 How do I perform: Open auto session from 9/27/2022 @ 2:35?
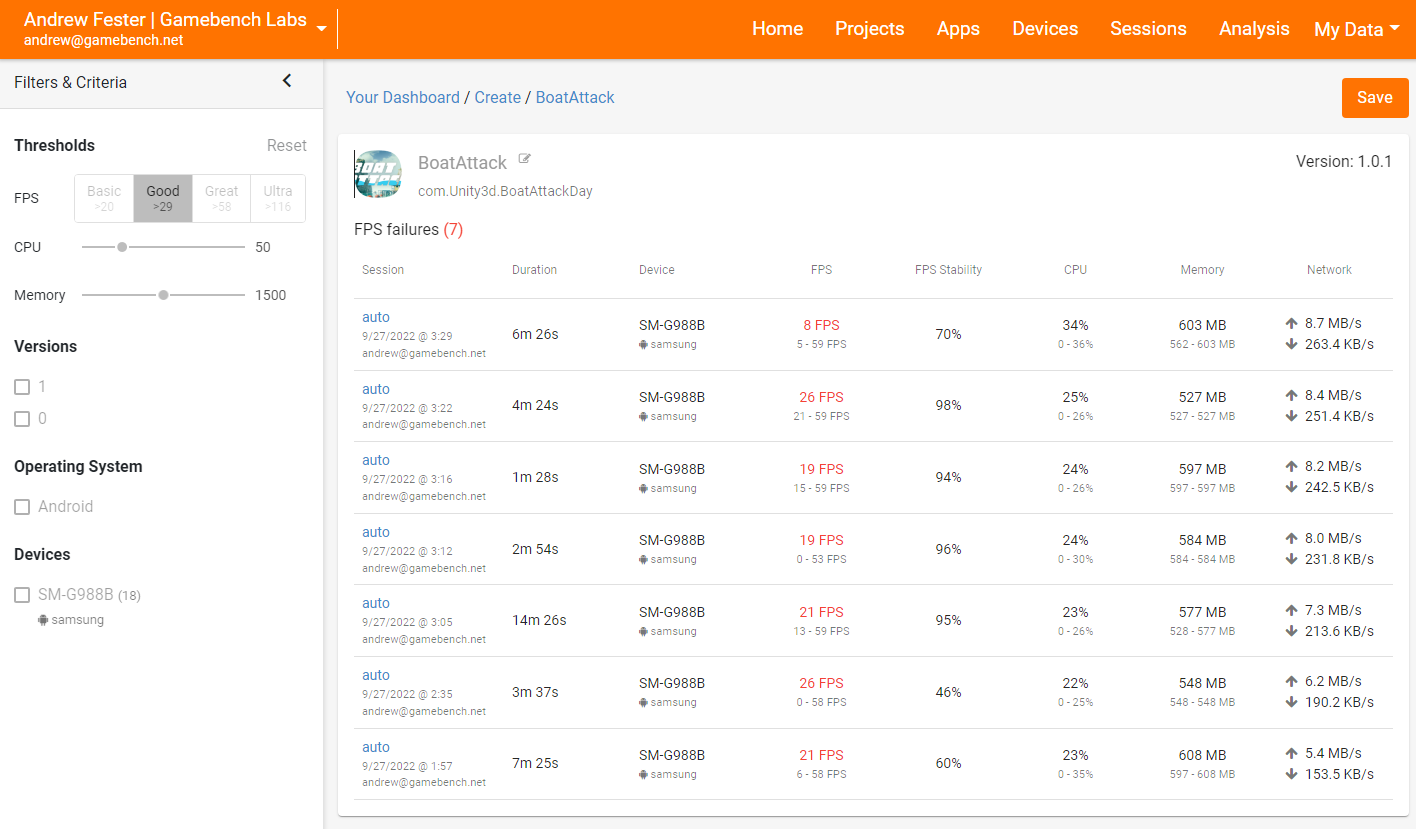click(376, 675)
